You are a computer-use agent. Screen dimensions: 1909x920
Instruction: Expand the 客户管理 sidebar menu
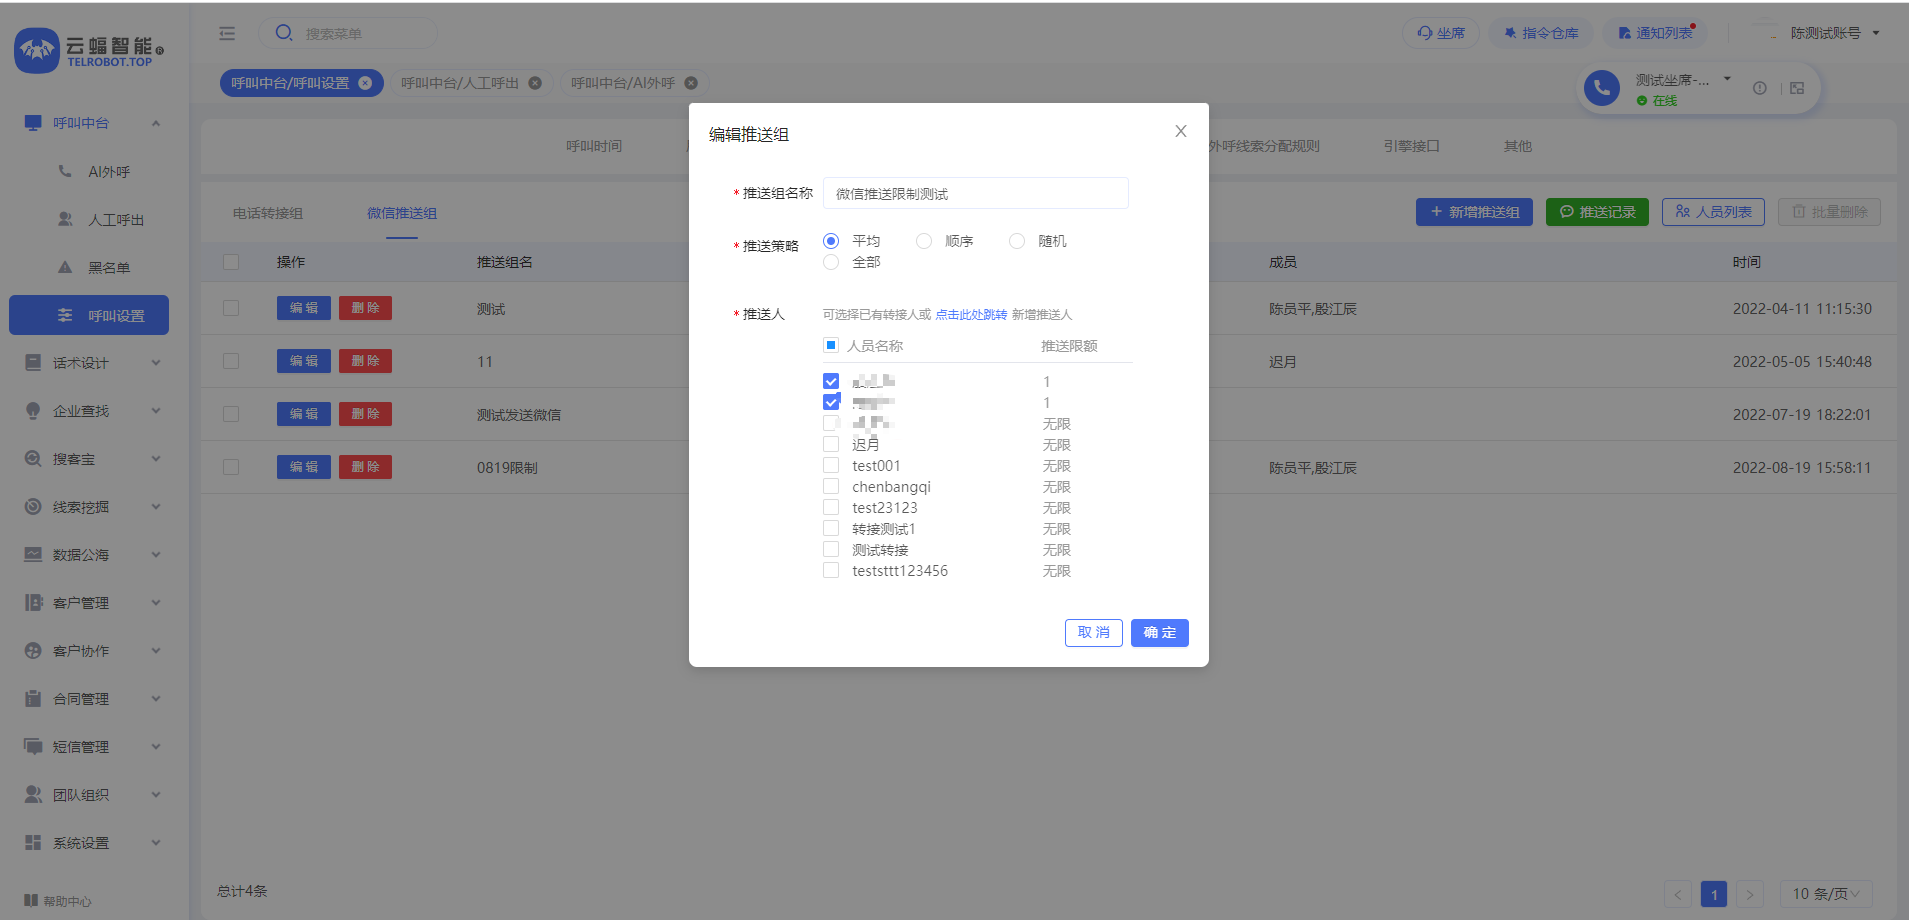[156, 603]
